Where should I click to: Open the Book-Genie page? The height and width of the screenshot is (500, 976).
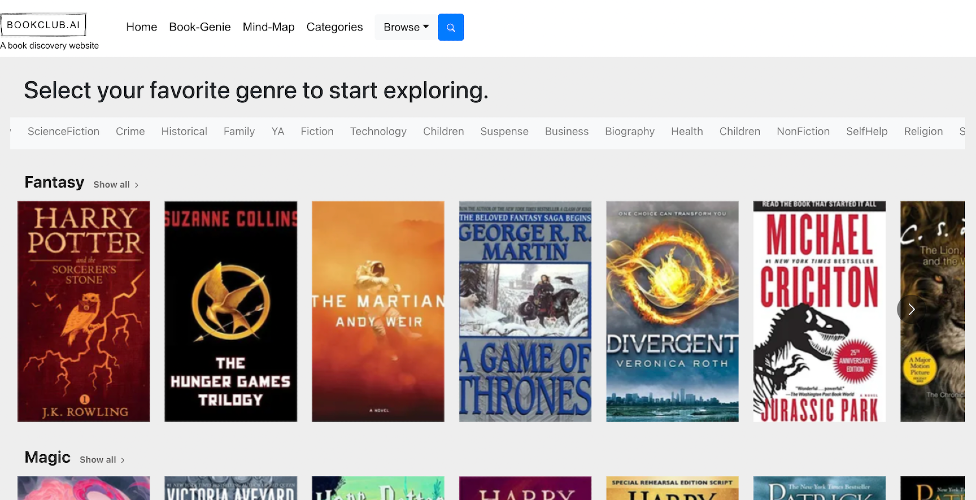200,27
